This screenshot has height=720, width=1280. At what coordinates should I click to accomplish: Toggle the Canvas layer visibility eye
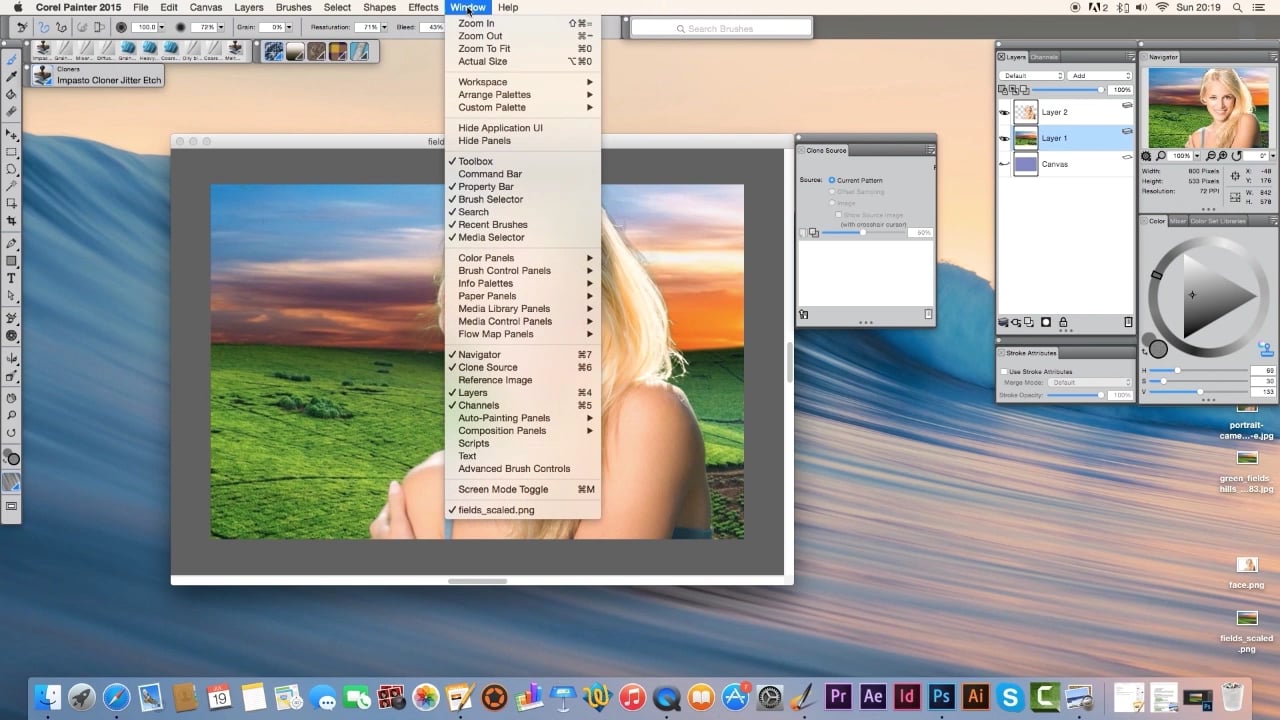click(1004, 164)
